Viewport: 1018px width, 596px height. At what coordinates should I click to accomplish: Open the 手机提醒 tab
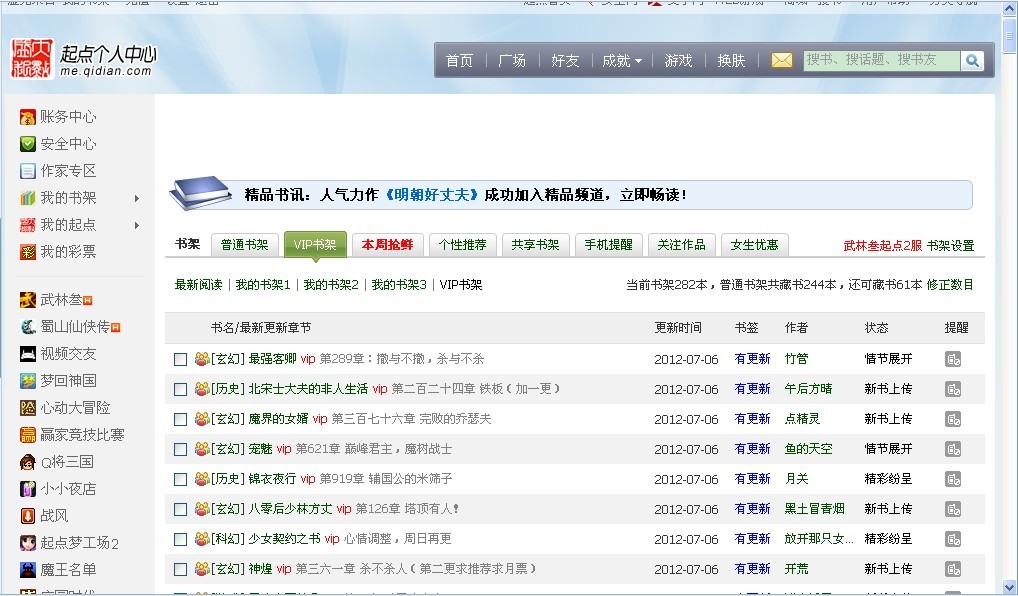608,245
